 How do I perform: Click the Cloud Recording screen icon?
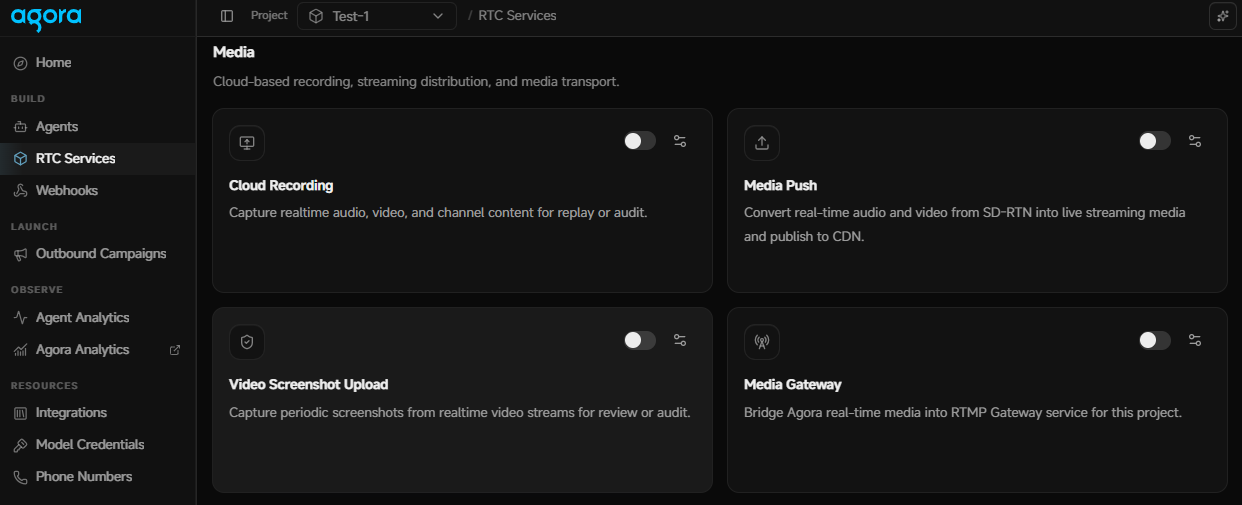247,142
